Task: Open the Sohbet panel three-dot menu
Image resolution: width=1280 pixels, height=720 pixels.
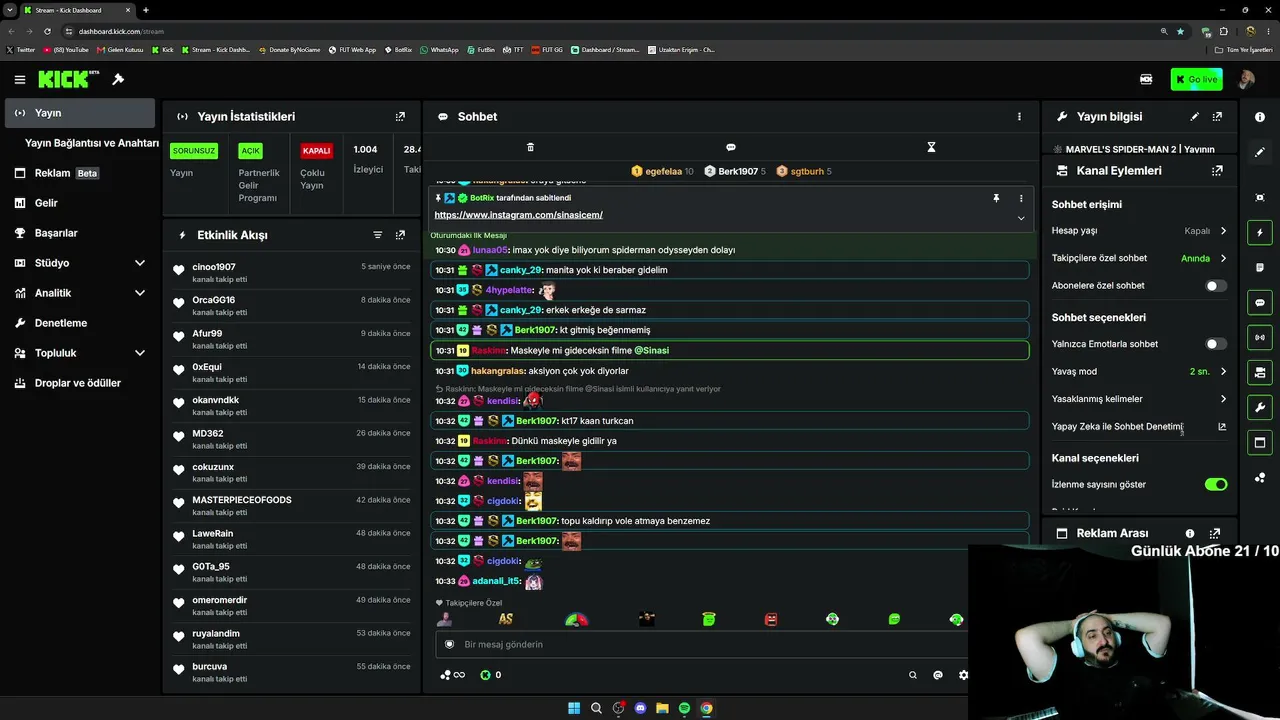Action: tap(1019, 117)
